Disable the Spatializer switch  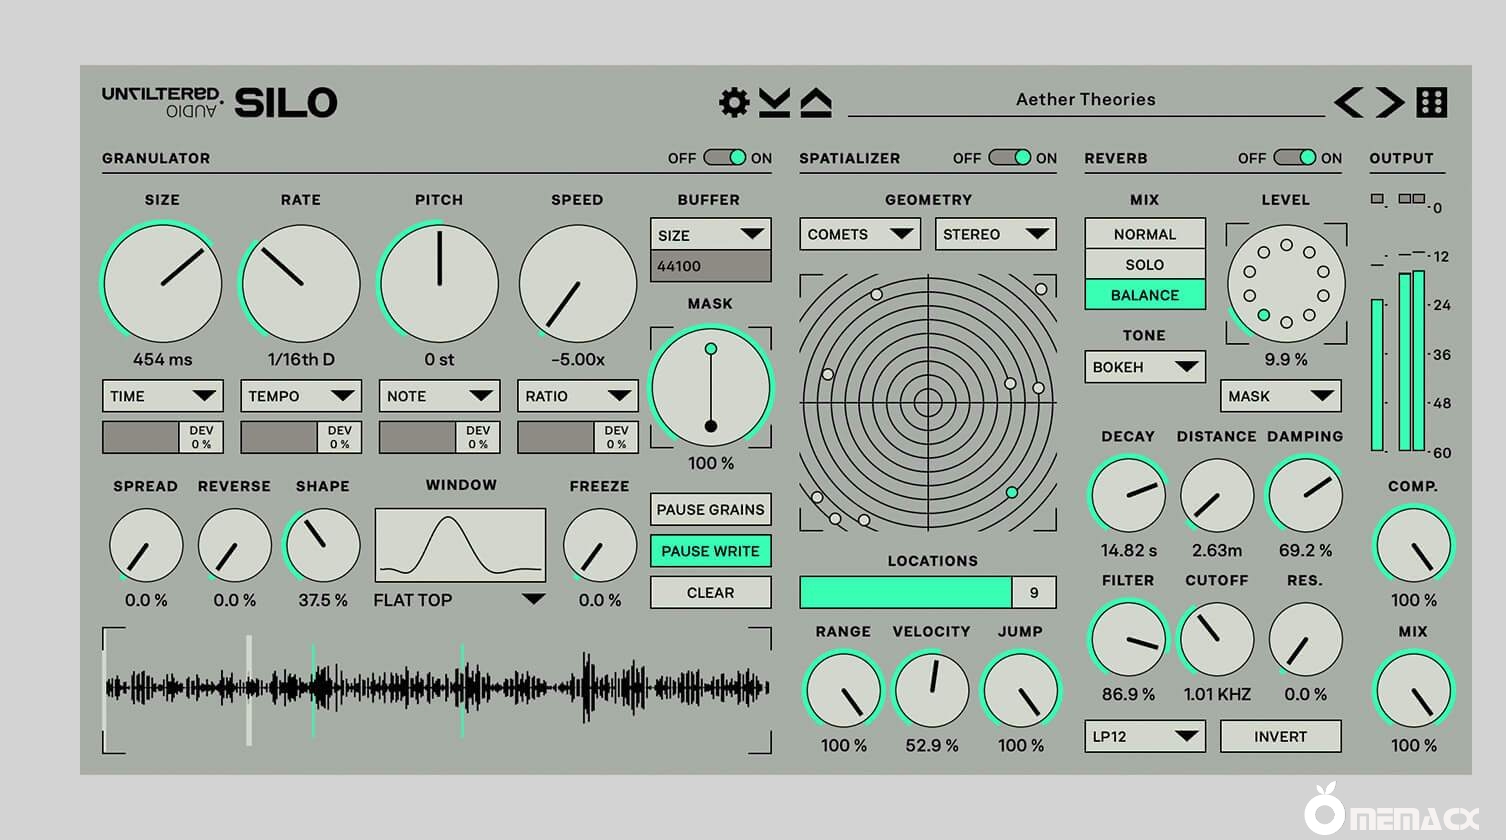tap(1009, 158)
